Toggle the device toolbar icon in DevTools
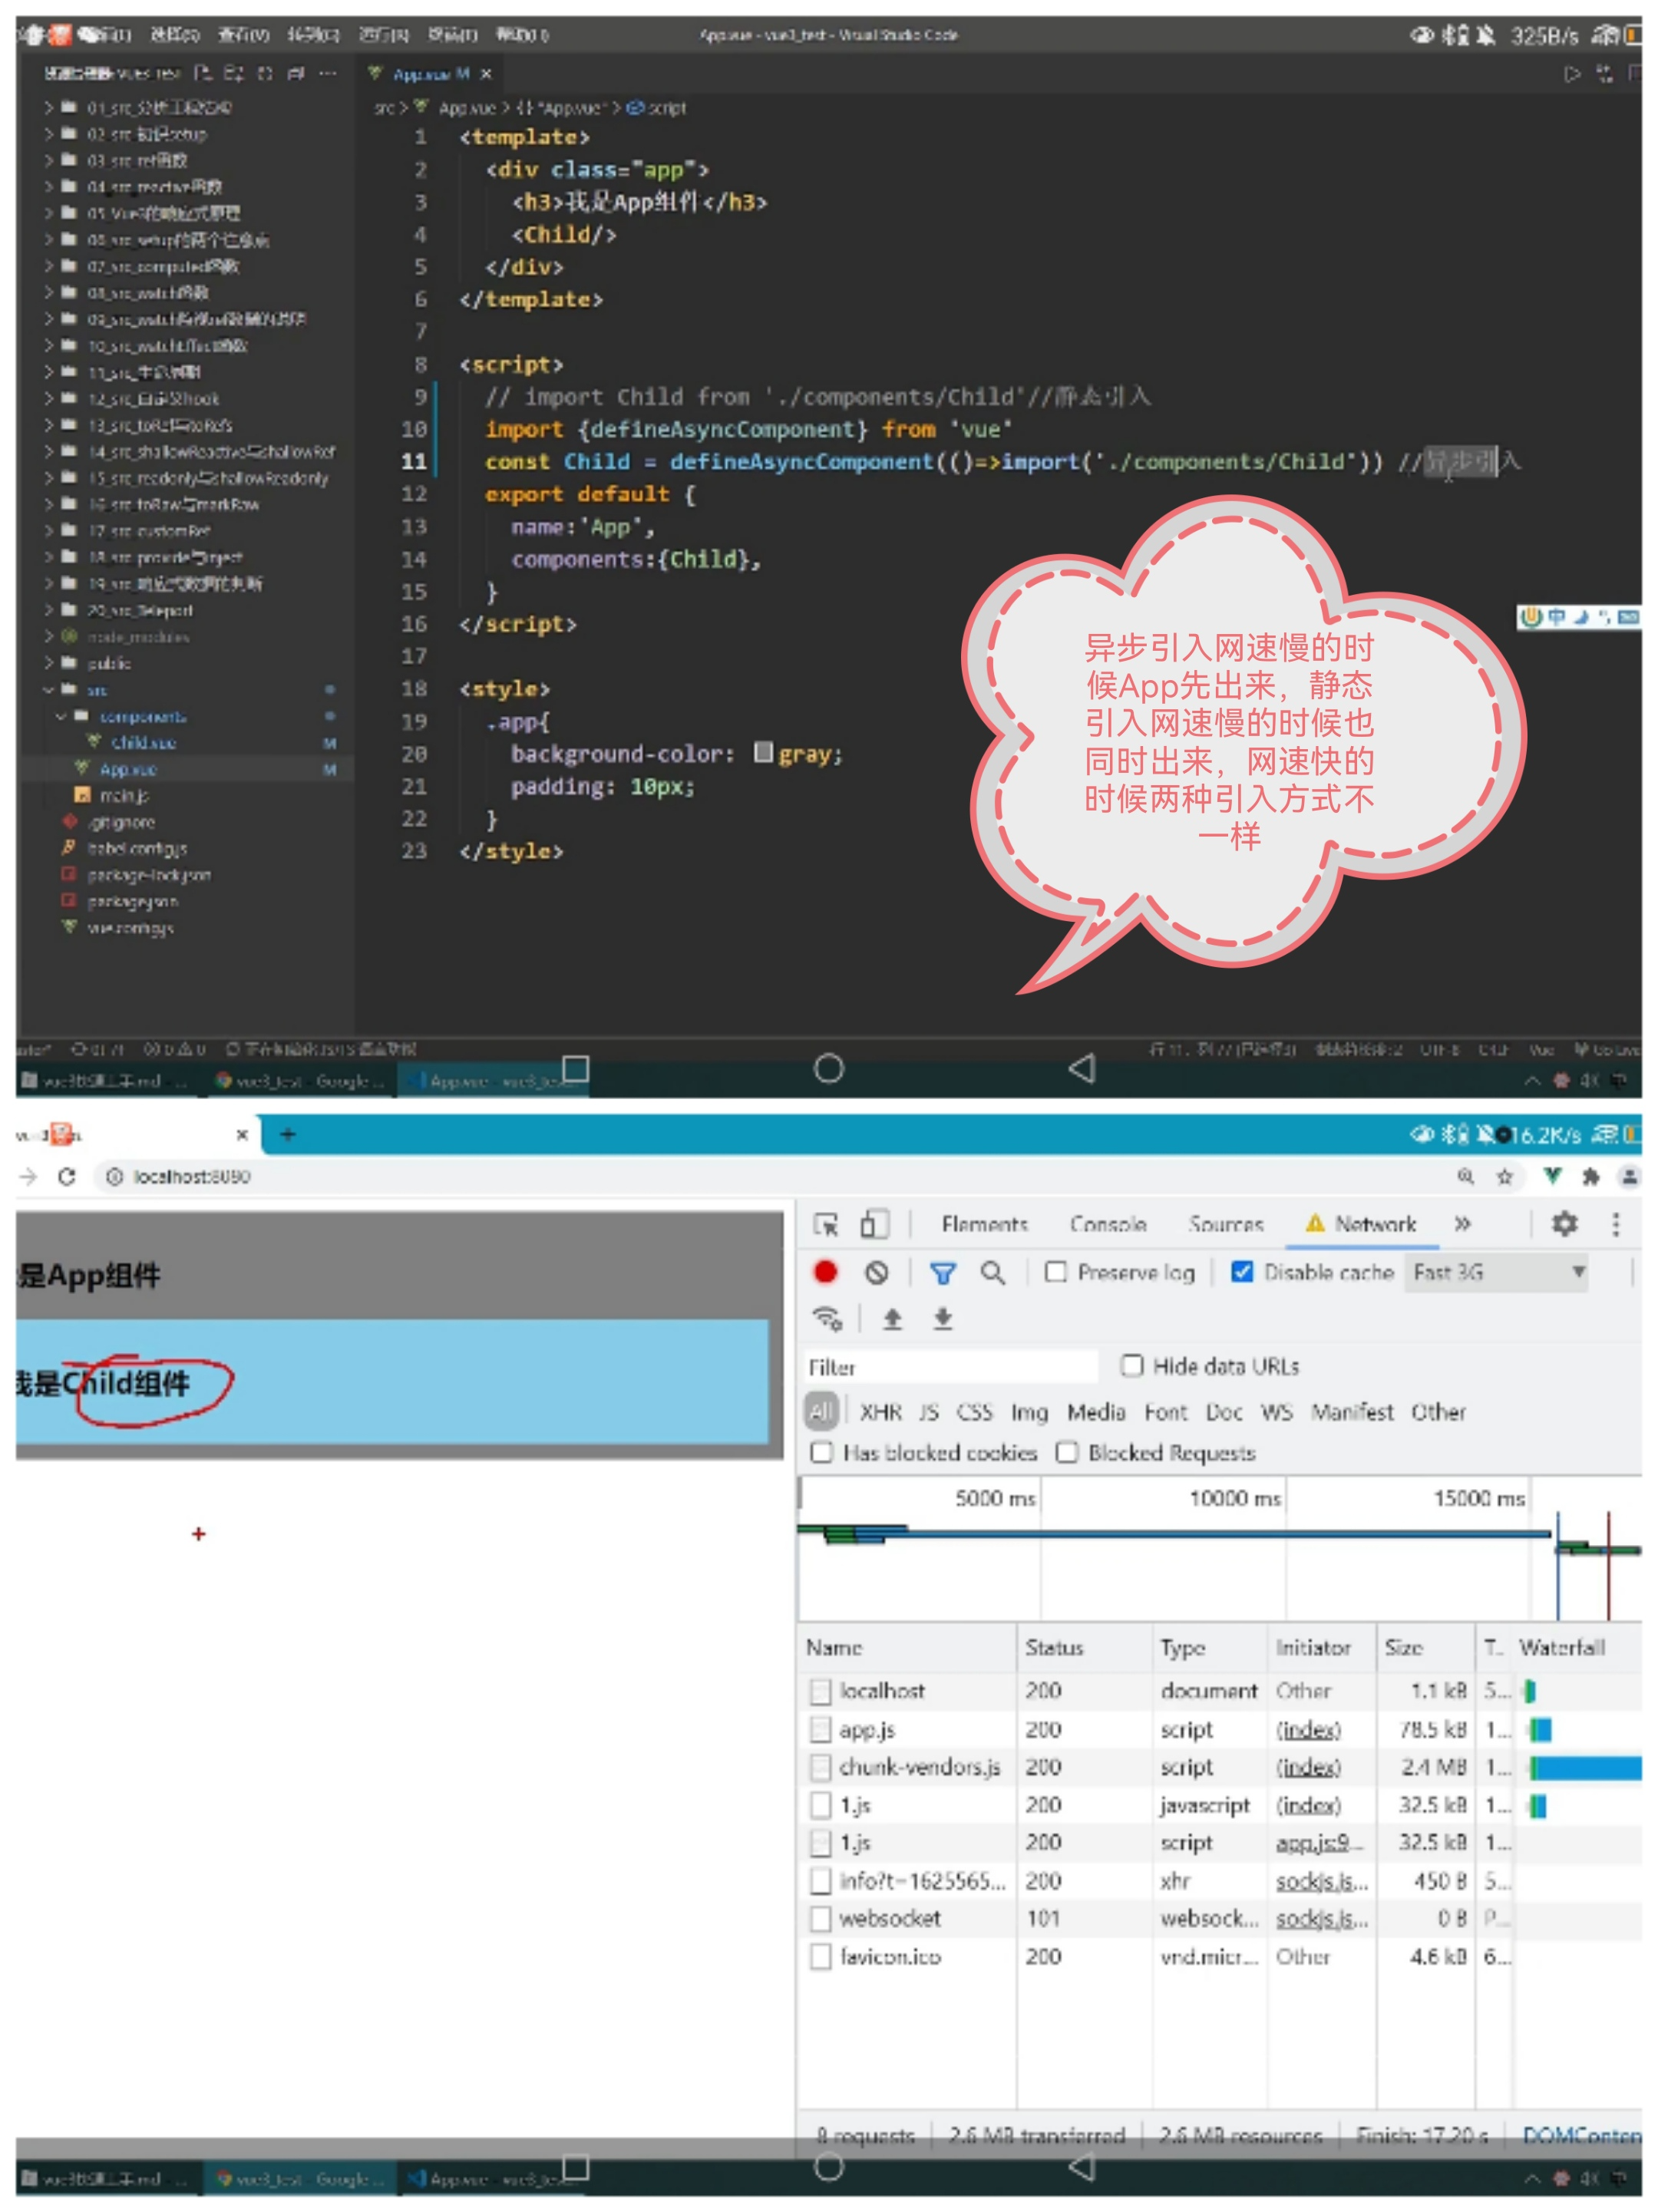Viewport: 1658px width, 2212px height. [x=874, y=1224]
